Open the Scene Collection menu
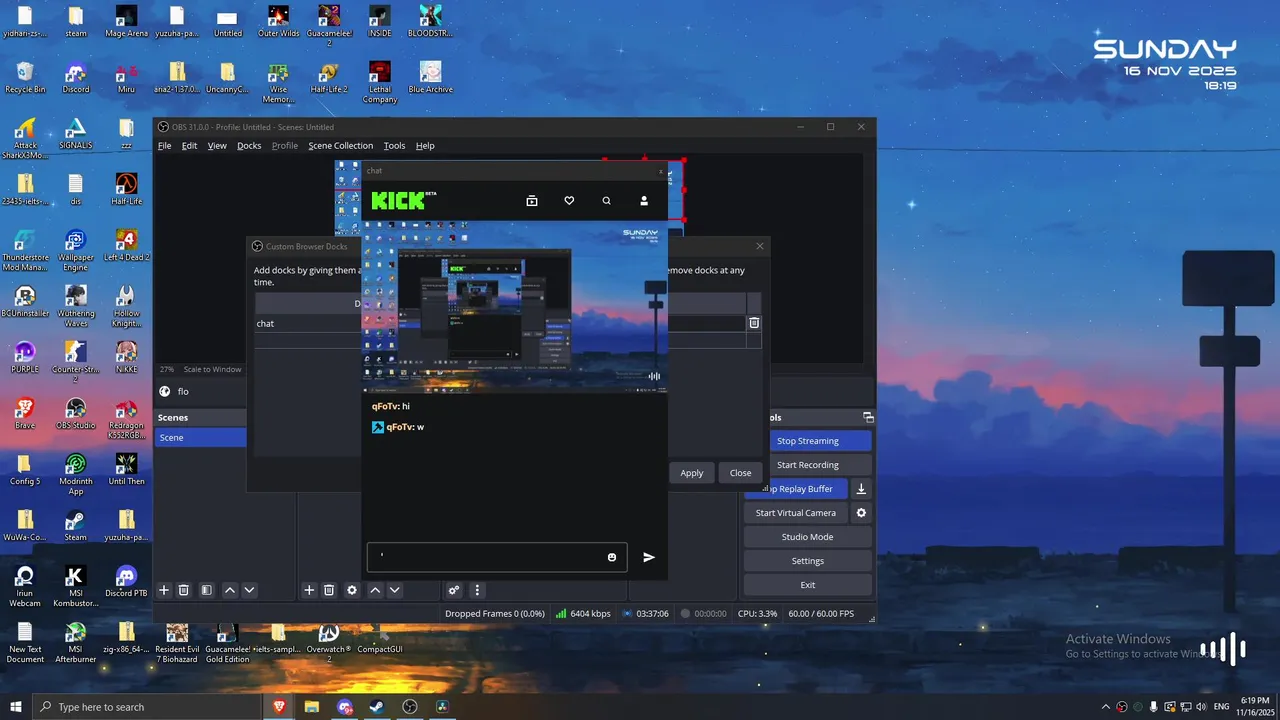This screenshot has height=720, width=1280. [340, 146]
